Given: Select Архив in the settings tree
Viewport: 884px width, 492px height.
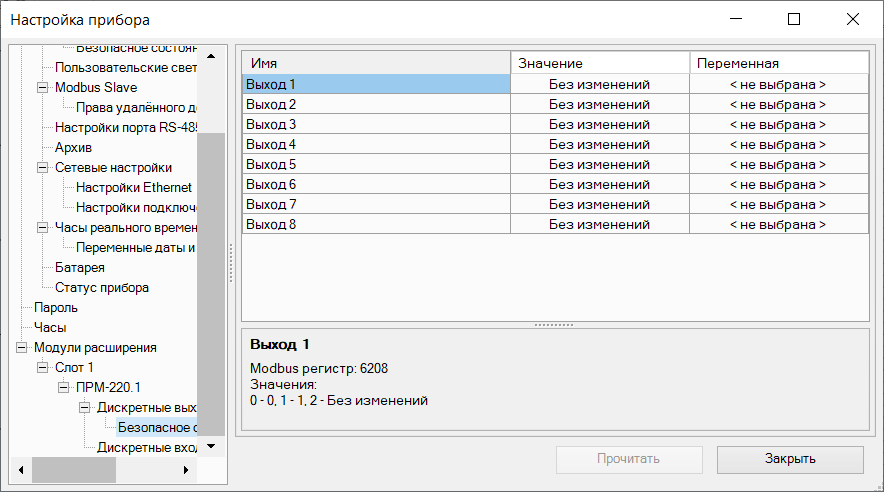Looking at the screenshot, I should 73,147.
